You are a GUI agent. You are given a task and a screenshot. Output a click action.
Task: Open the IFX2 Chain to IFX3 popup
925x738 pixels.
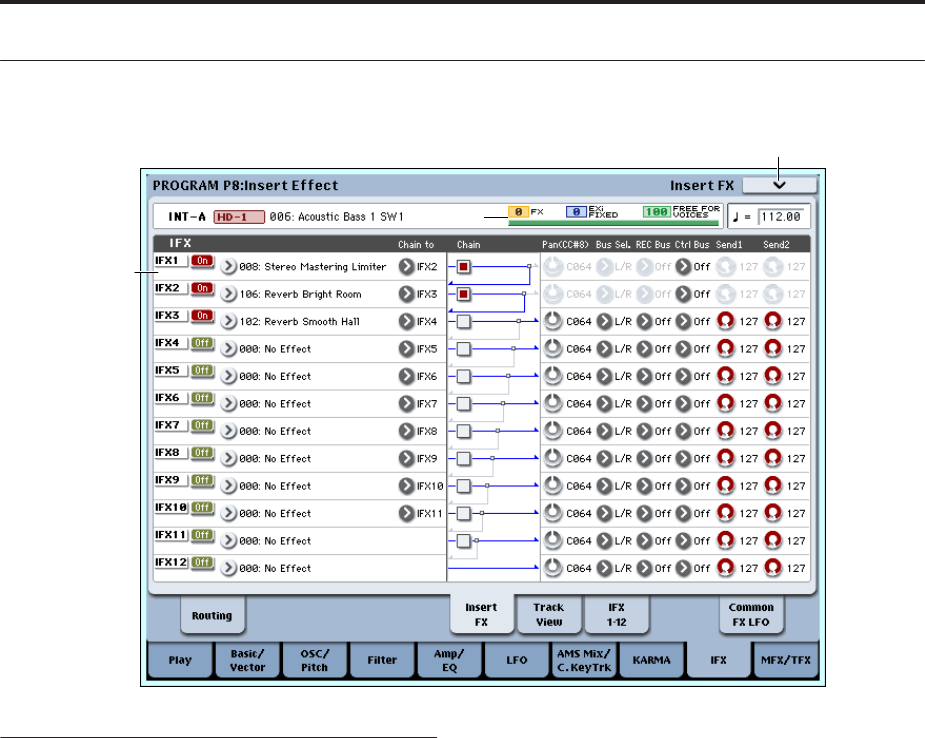coord(406,295)
